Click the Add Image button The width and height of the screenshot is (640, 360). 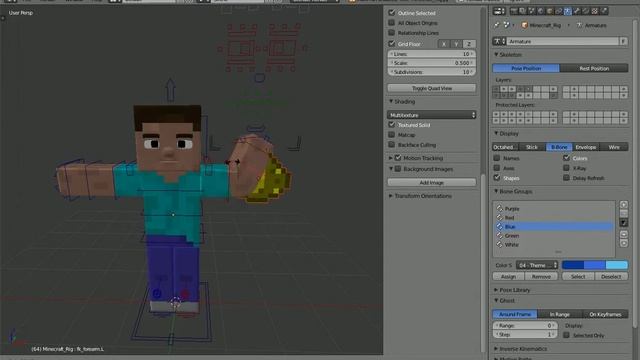click(x=431, y=182)
